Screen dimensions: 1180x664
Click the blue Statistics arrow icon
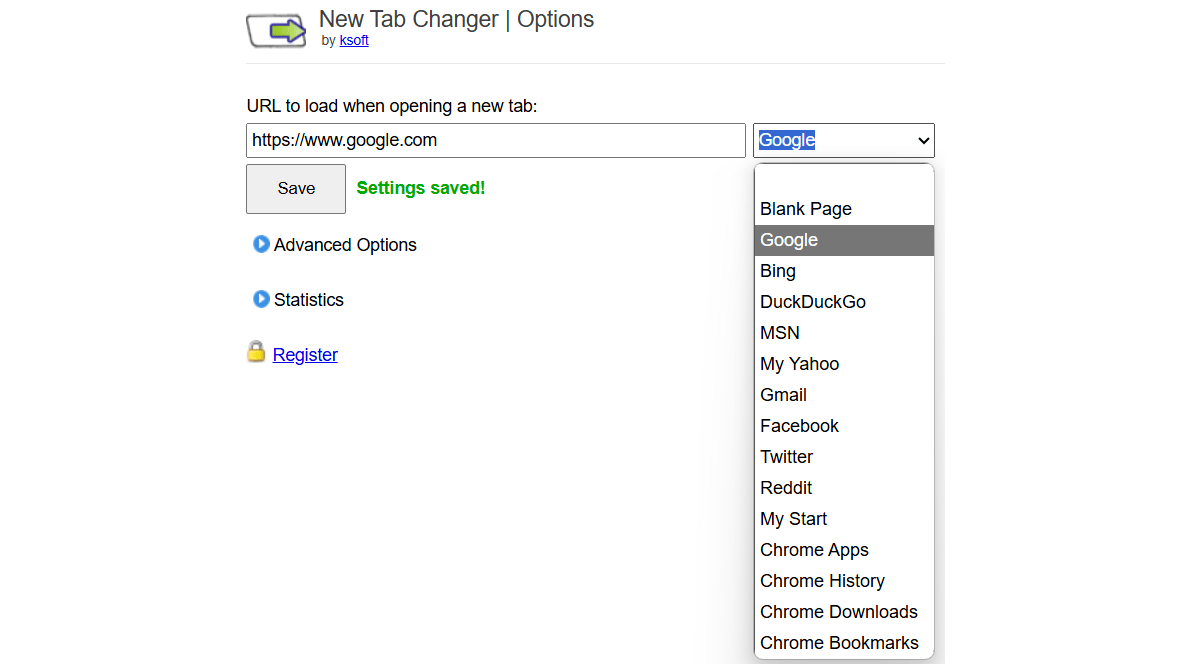(x=261, y=299)
